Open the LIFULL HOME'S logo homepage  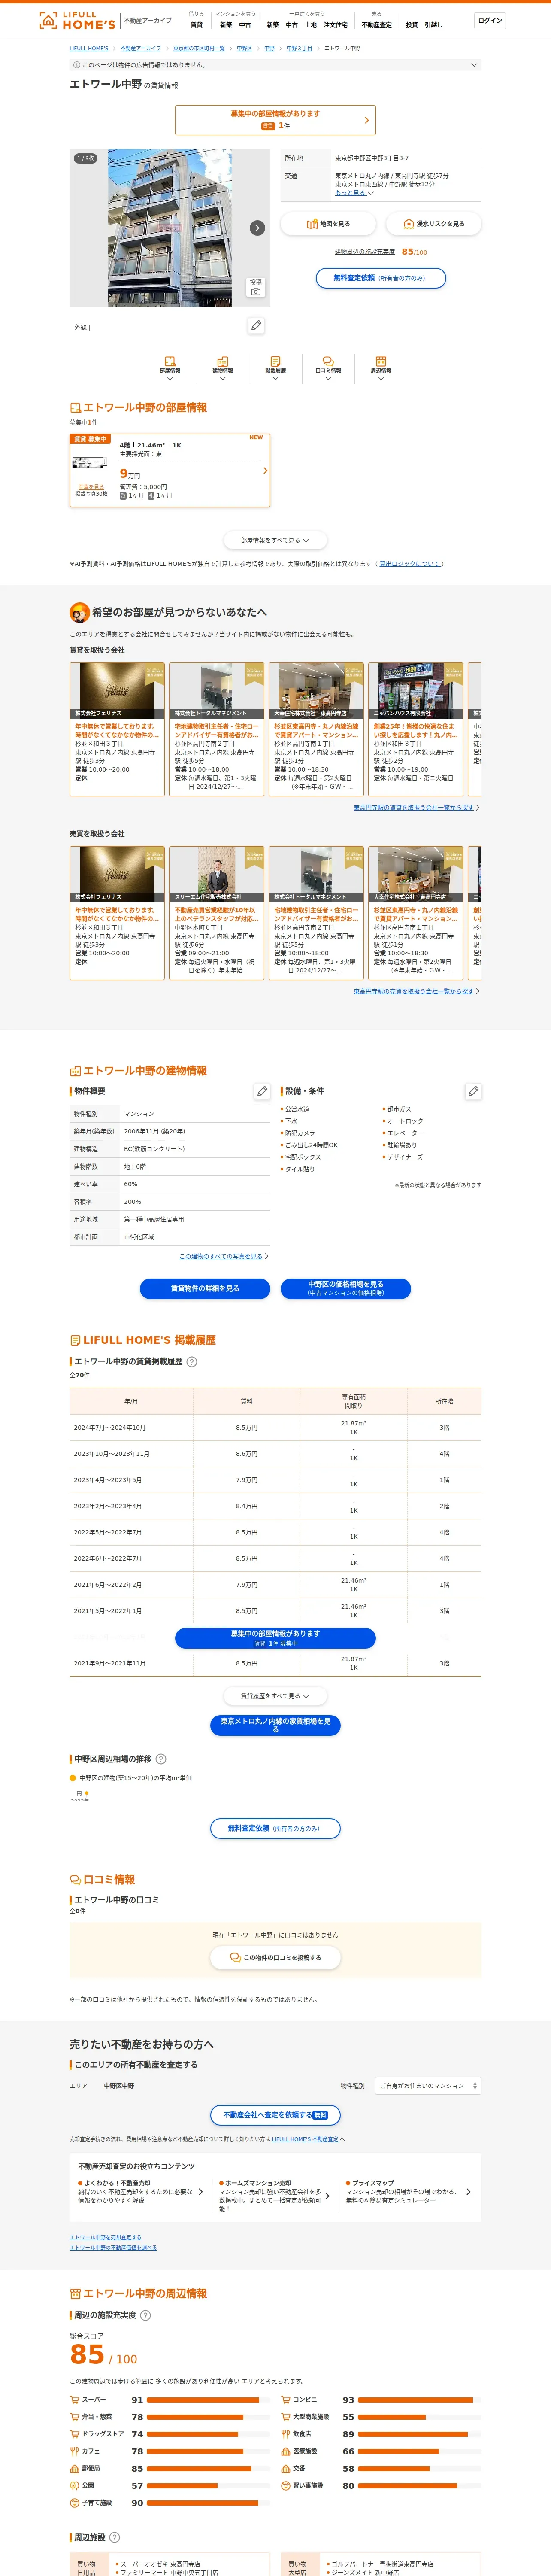coord(77,20)
